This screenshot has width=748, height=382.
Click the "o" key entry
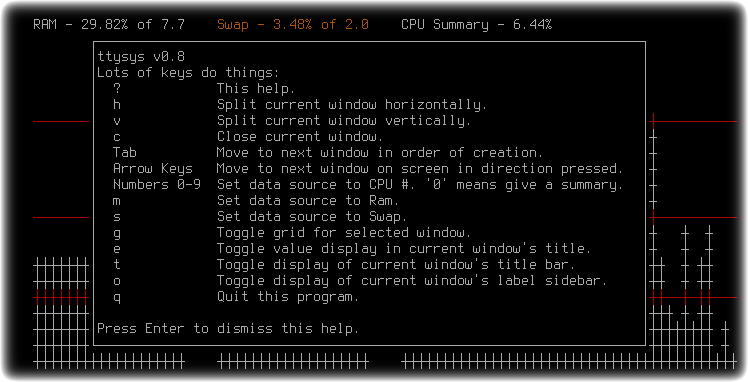point(117,281)
